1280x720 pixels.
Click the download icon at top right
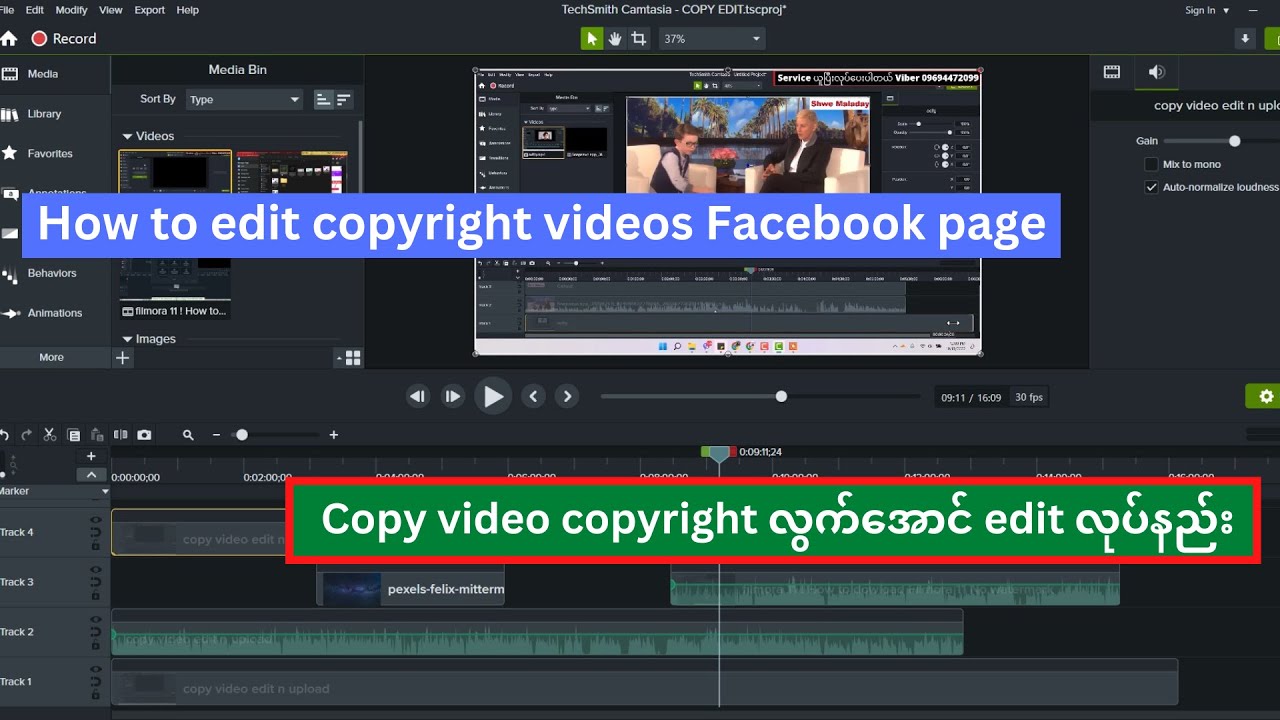pyautogui.click(x=1245, y=39)
